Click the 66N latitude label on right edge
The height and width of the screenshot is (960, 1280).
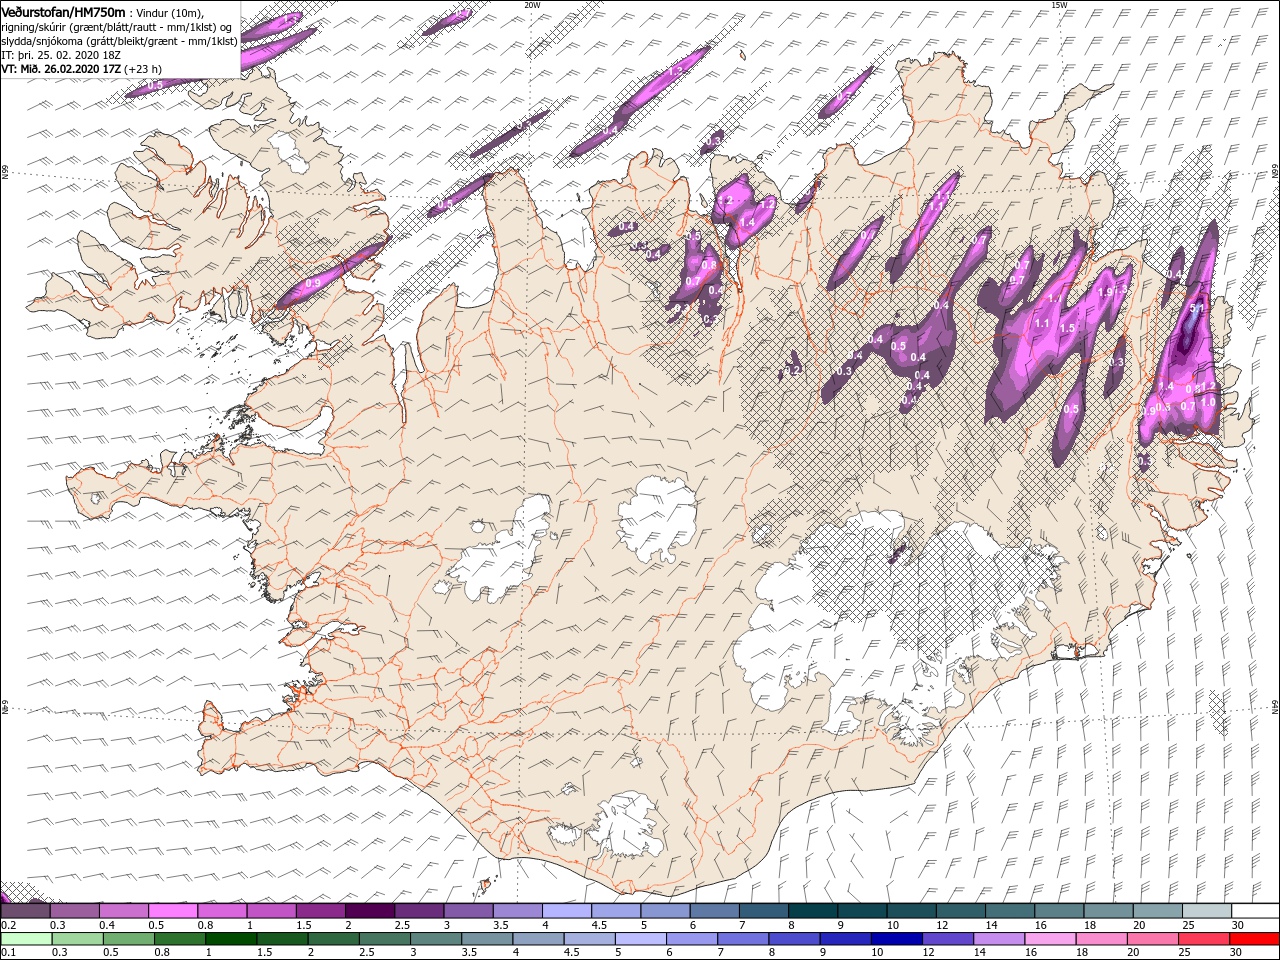click(x=1275, y=172)
